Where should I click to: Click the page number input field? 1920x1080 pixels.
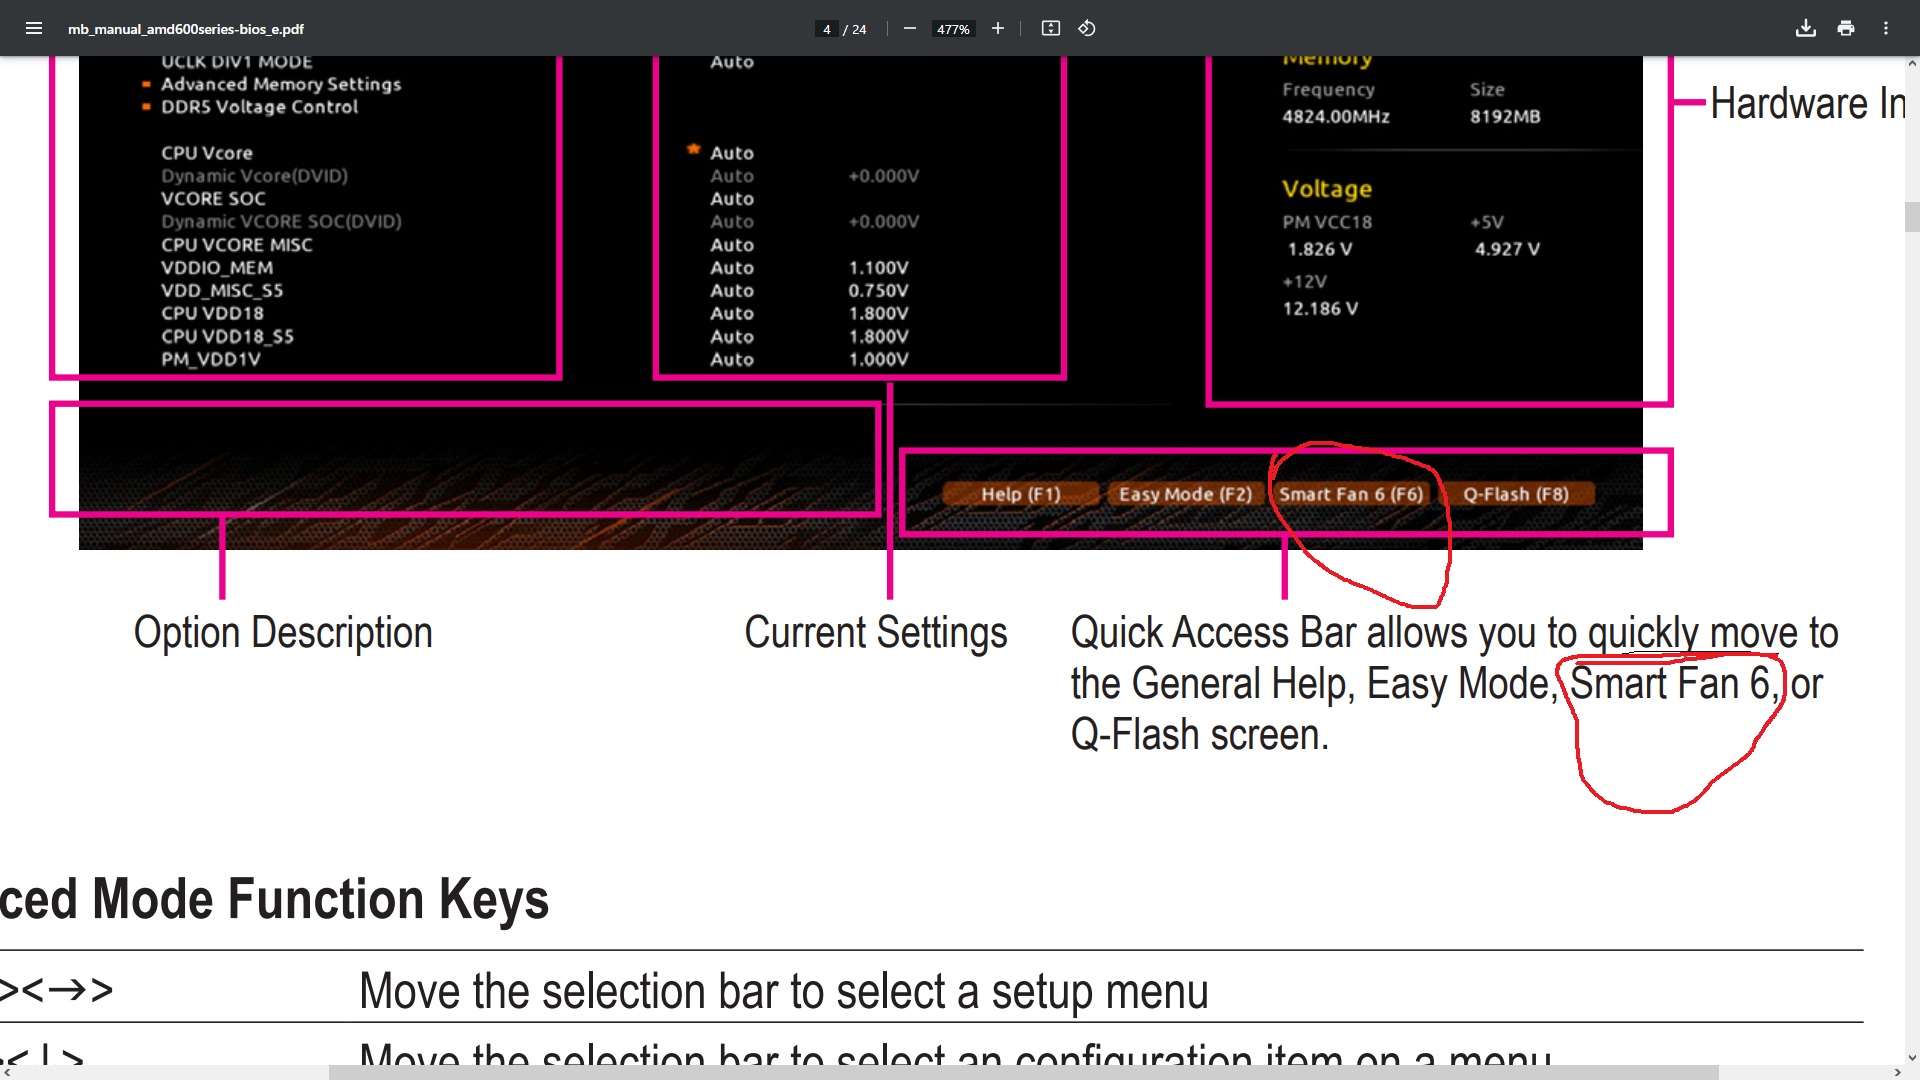pos(826,29)
